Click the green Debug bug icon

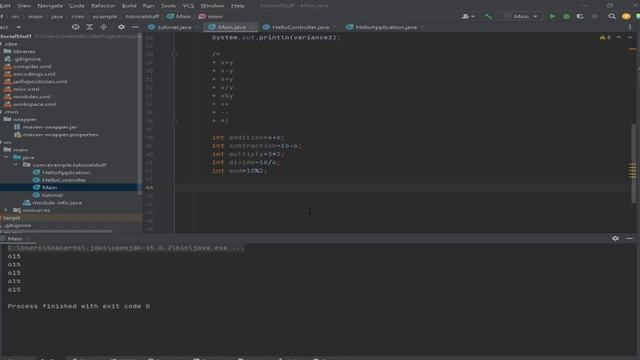pyautogui.click(x=566, y=16)
